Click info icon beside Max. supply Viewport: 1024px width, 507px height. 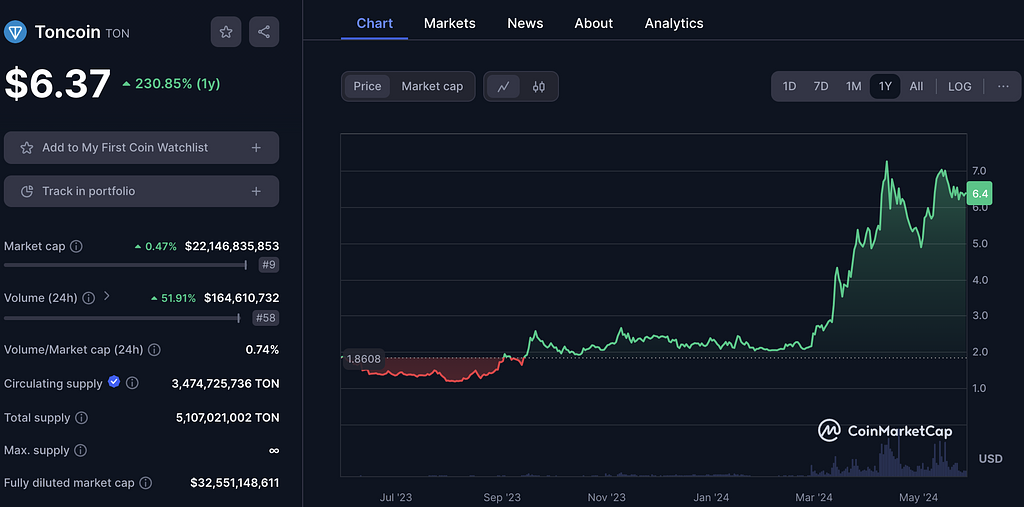[x=80, y=451]
